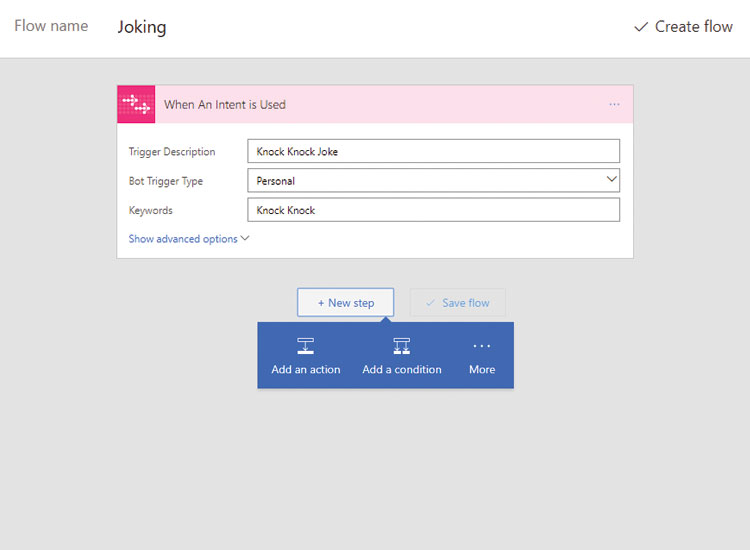This screenshot has width=750, height=550.
Task: Click the Trigger Description field
Action: 433,151
